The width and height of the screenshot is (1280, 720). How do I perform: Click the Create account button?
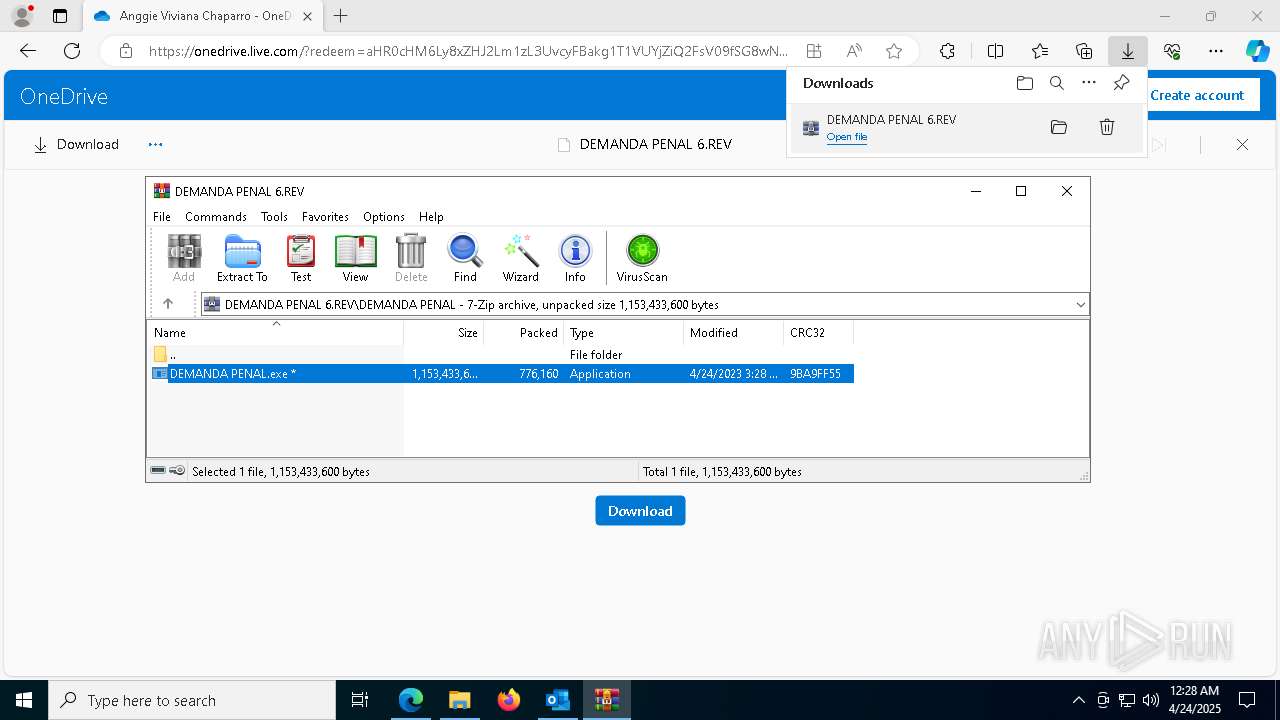[1197, 95]
